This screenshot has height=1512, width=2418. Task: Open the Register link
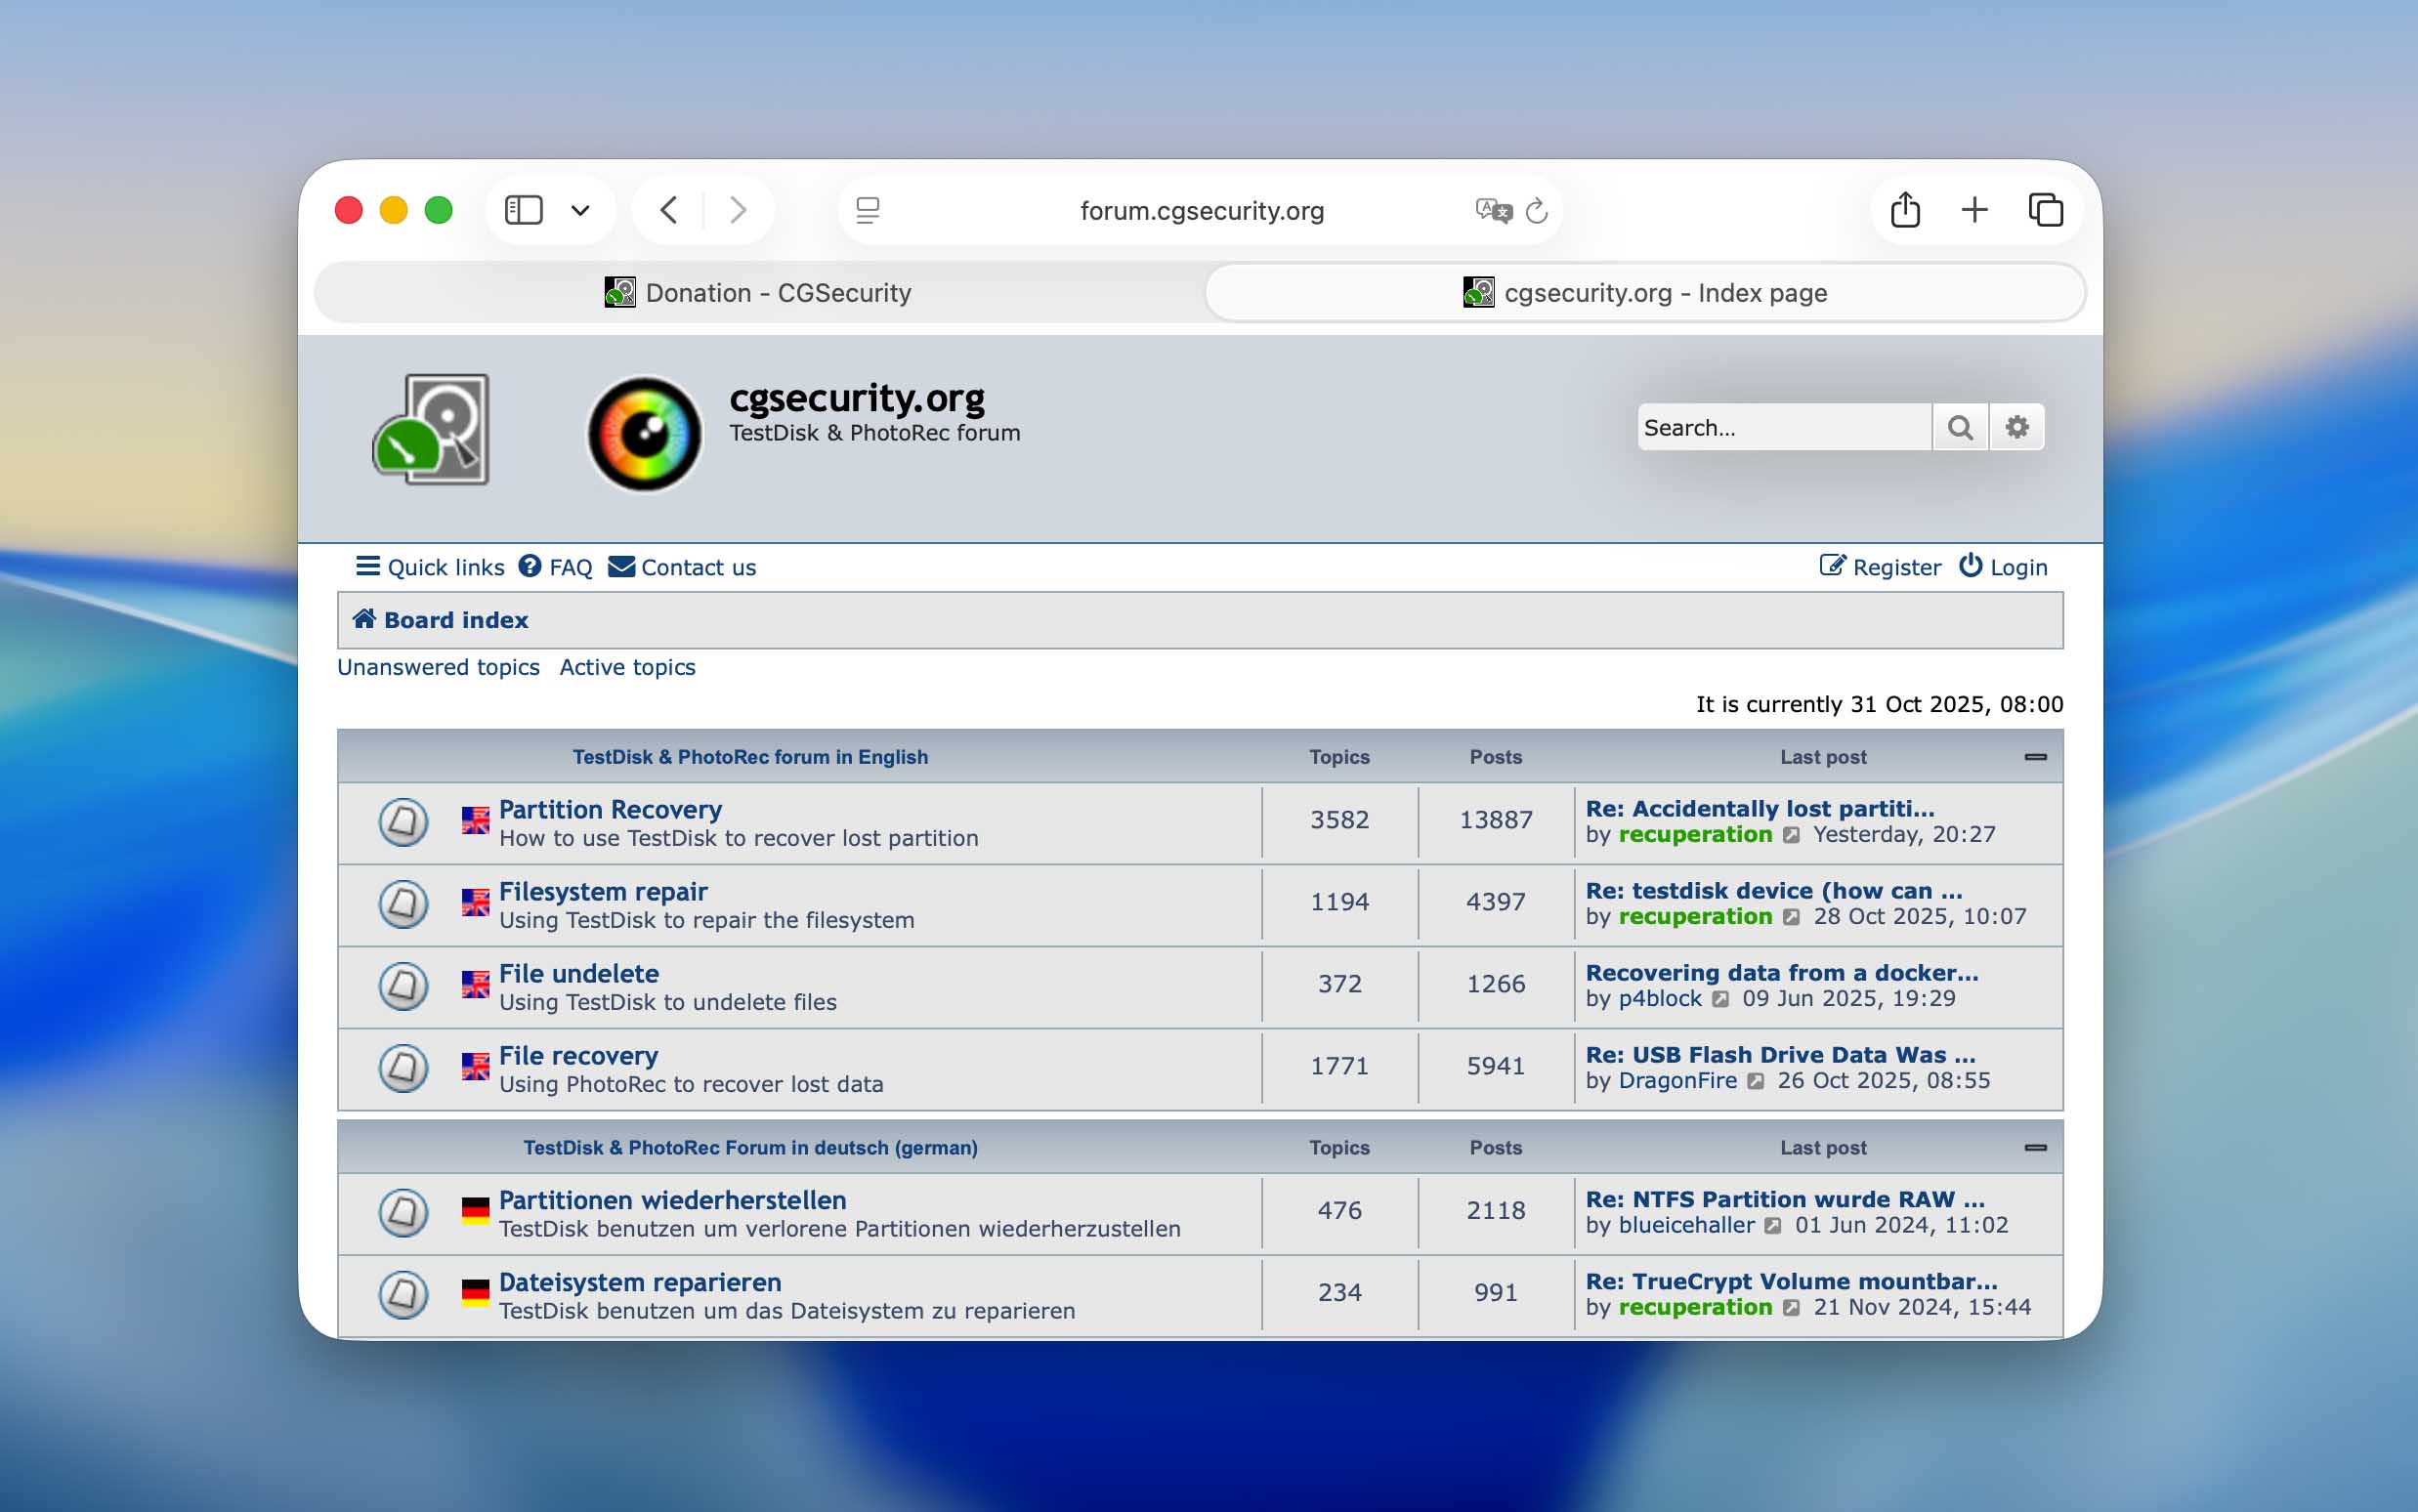click(x=1894, y=566)
